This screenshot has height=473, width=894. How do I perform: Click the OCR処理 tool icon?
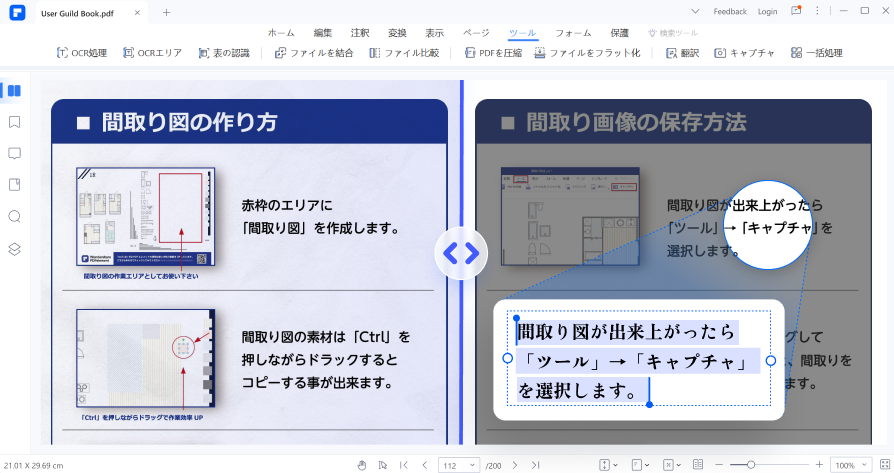62,53
